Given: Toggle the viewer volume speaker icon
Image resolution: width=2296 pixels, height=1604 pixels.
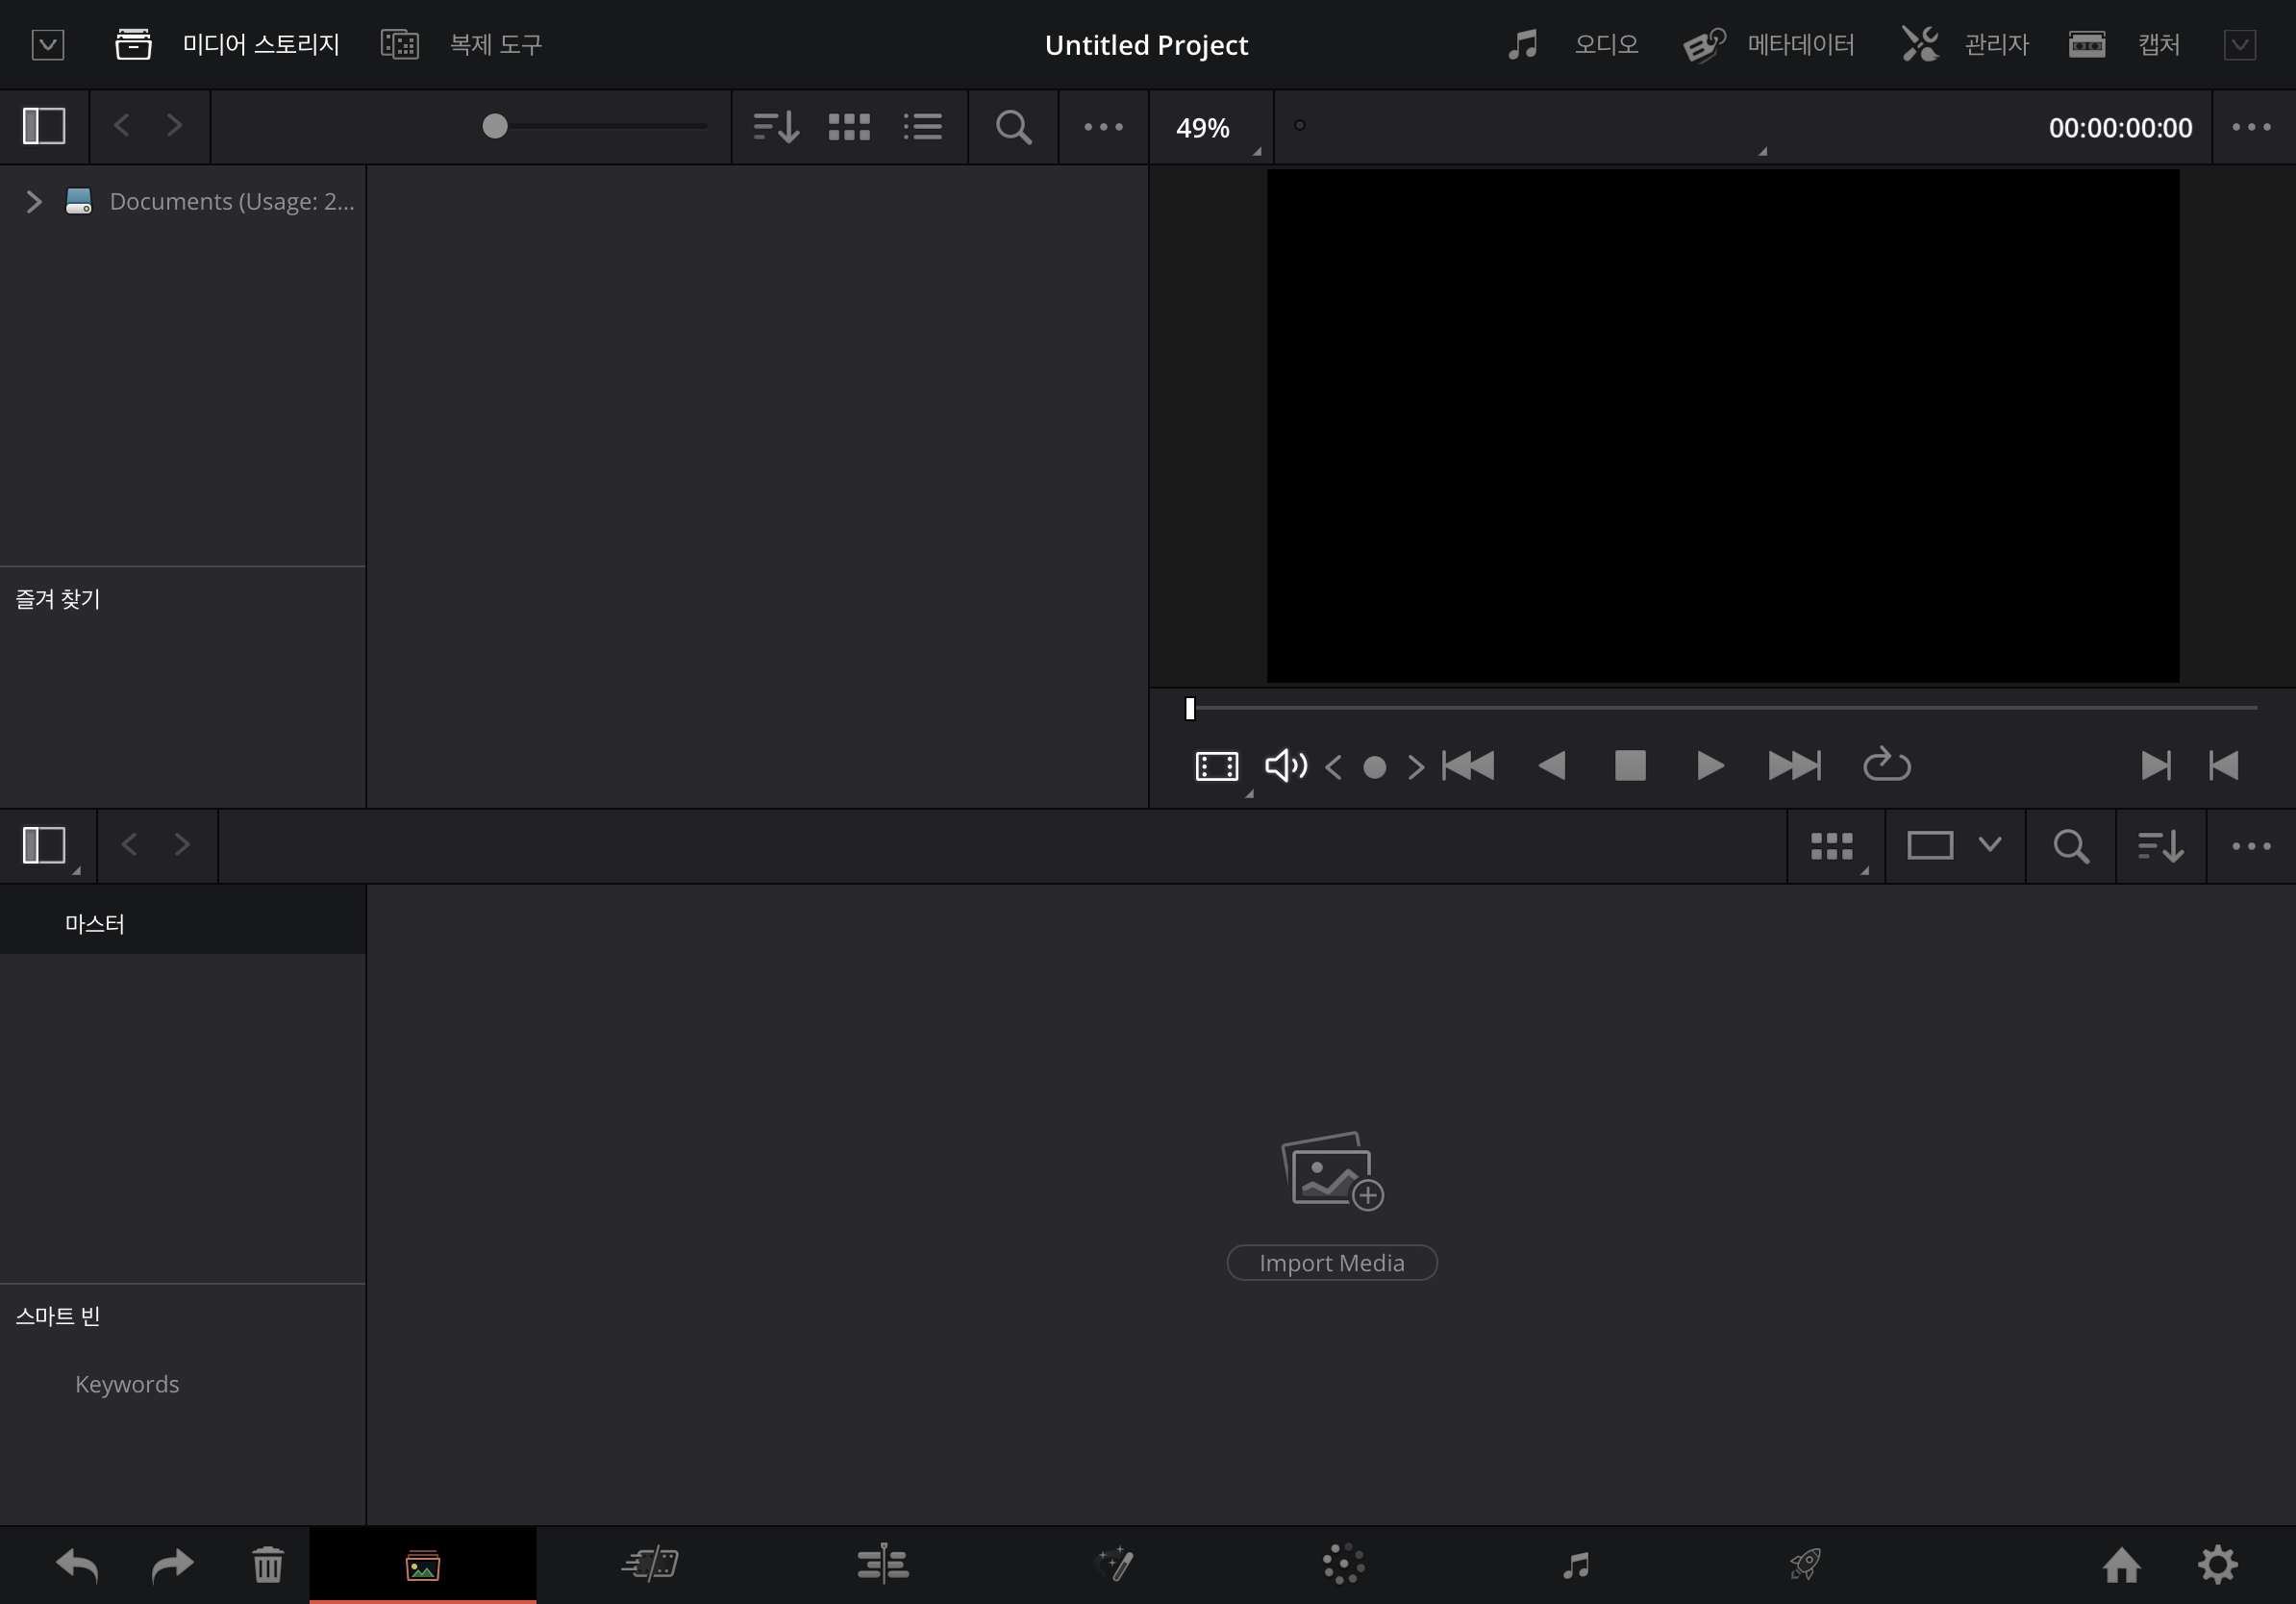Looking at the screenshot, I should (x=1285, y=766).
